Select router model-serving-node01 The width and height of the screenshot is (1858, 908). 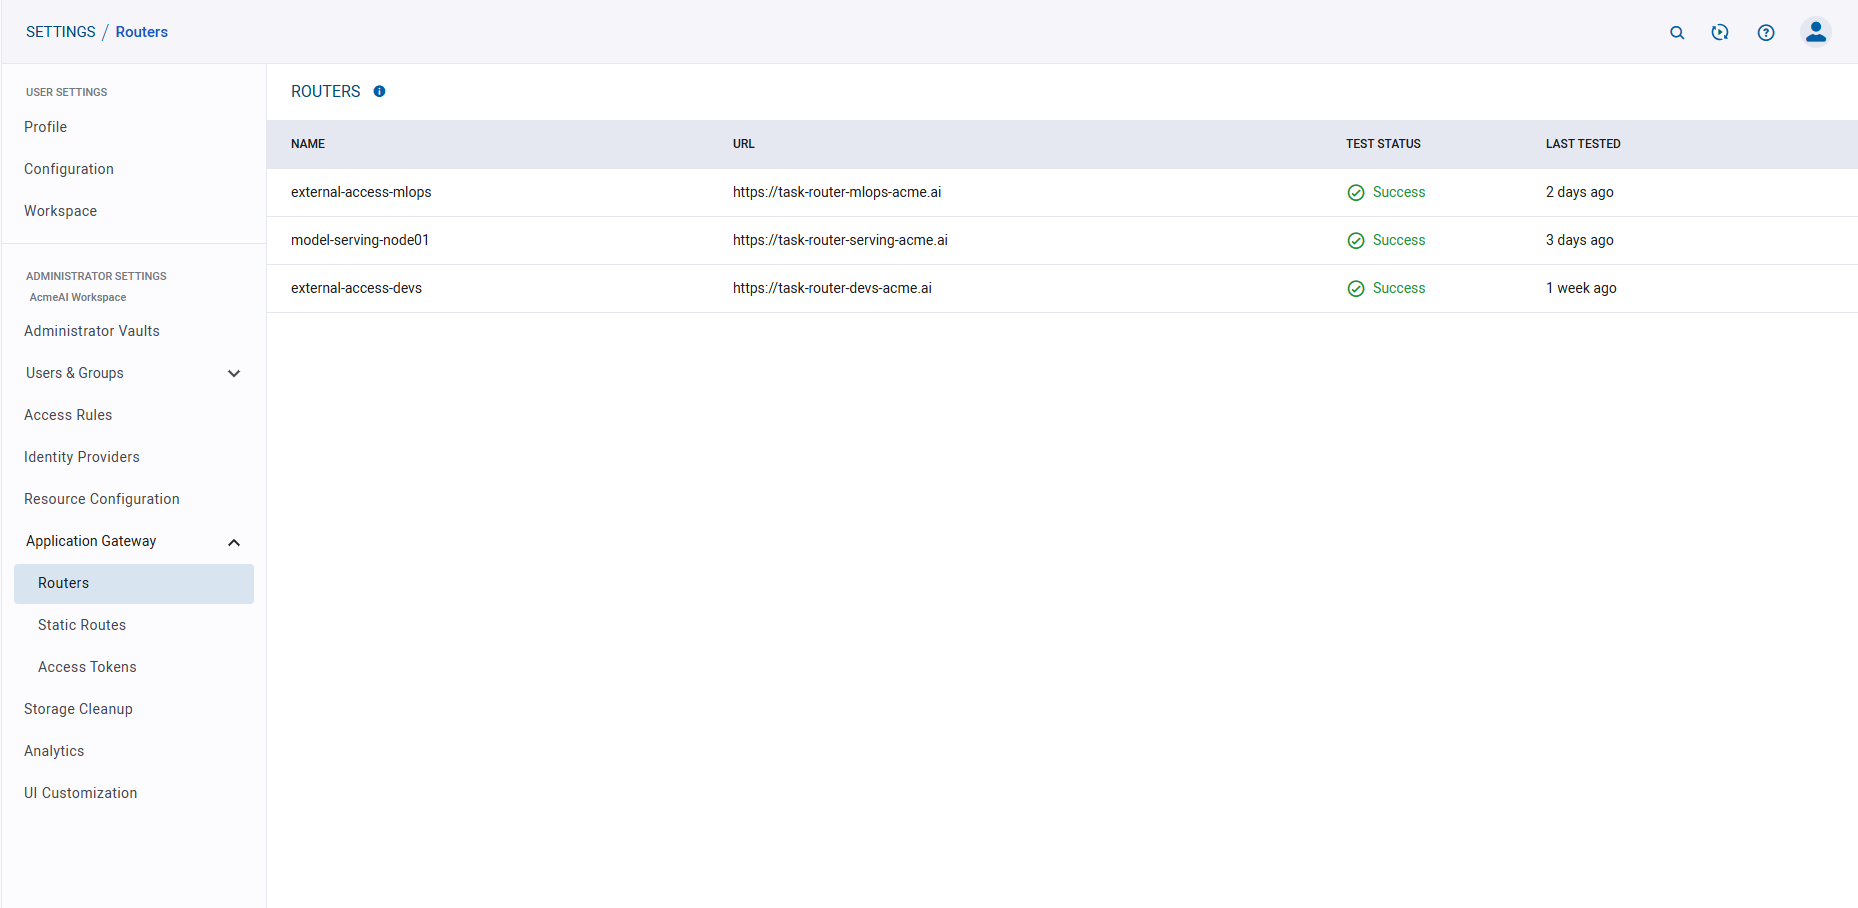360,240
